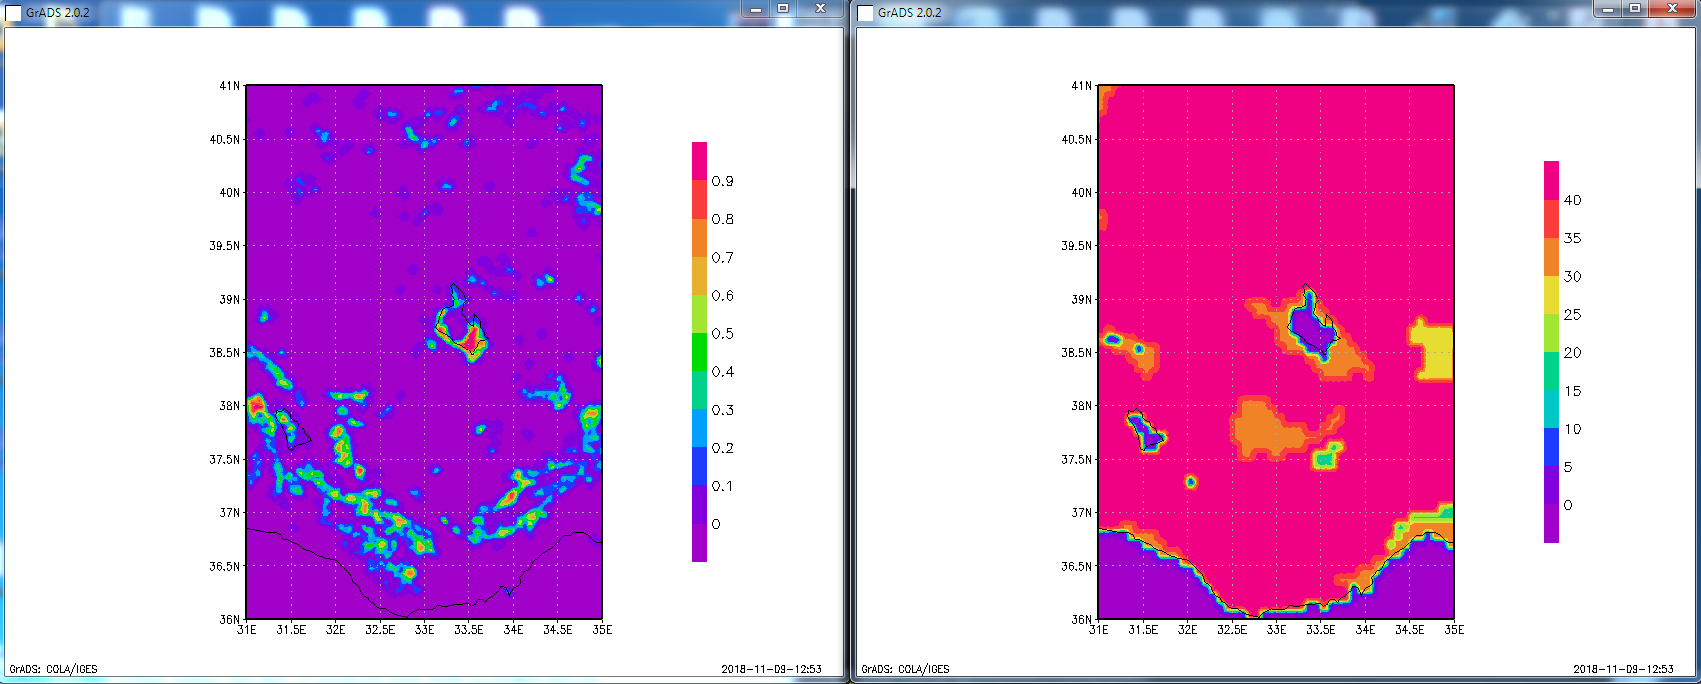Select the right window's 'GrADS 2.0.2' title text

[x=910, y=13]
